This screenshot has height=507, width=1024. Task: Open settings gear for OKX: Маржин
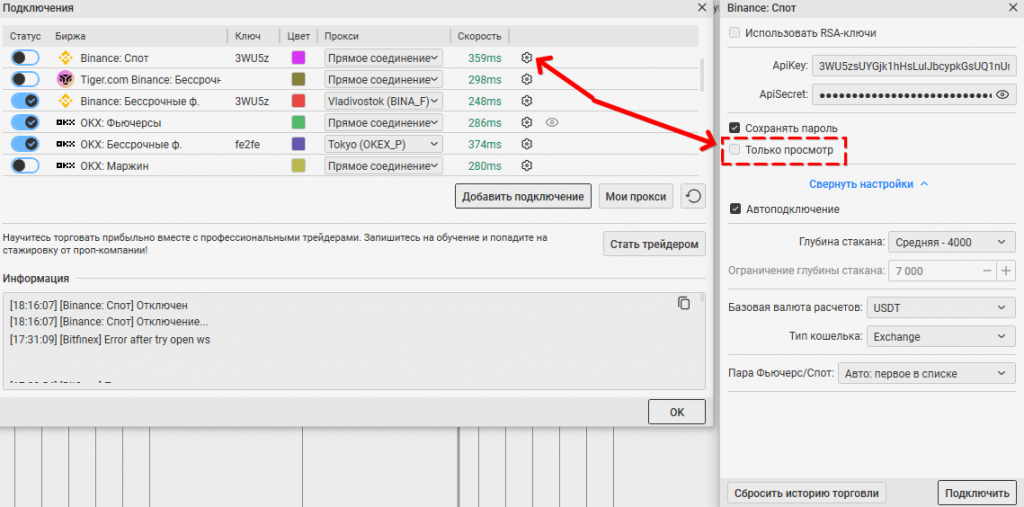(x=526, y=165)
